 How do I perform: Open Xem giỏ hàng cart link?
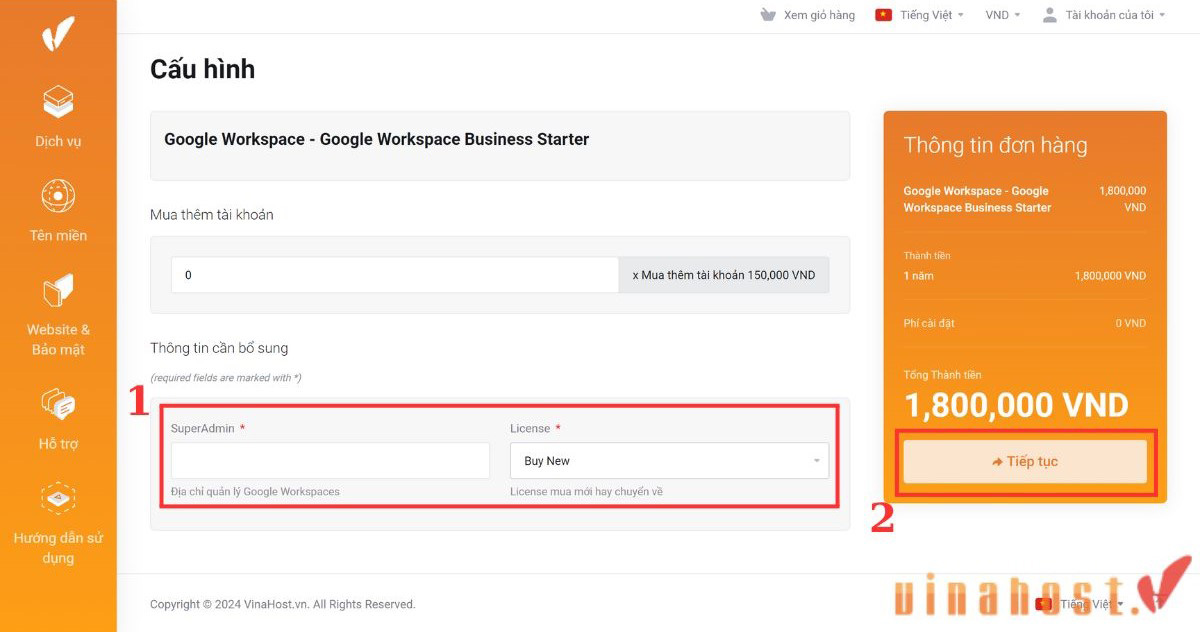(819, 15)
